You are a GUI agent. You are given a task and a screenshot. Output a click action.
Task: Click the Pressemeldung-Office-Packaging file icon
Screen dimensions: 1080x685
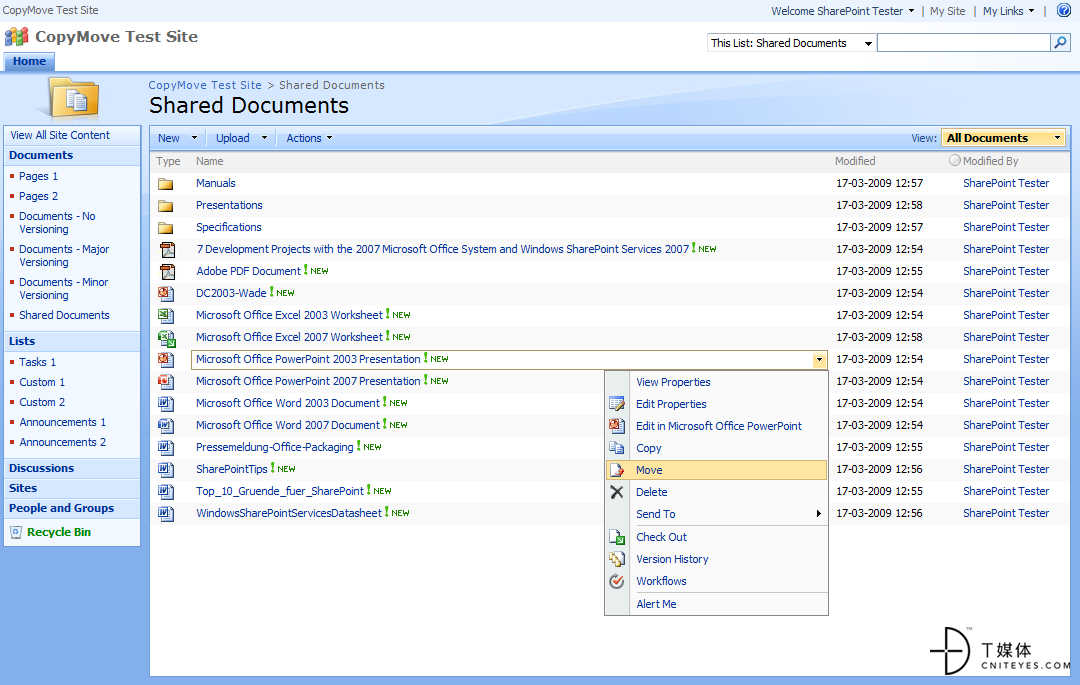[x=165, y=447]
